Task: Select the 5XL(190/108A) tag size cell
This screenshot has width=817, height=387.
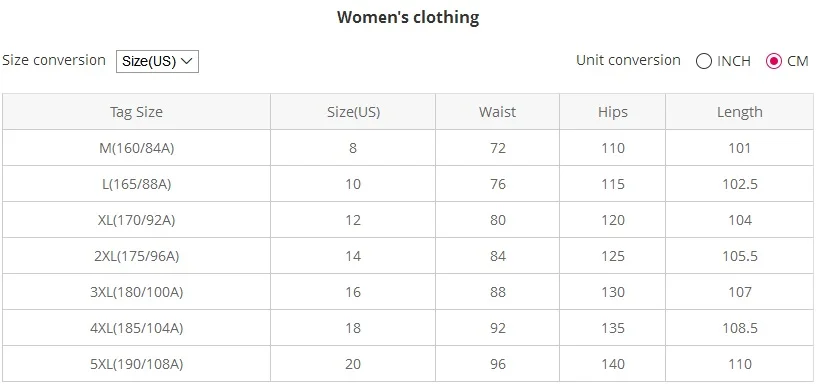Action: coord(136,364)
